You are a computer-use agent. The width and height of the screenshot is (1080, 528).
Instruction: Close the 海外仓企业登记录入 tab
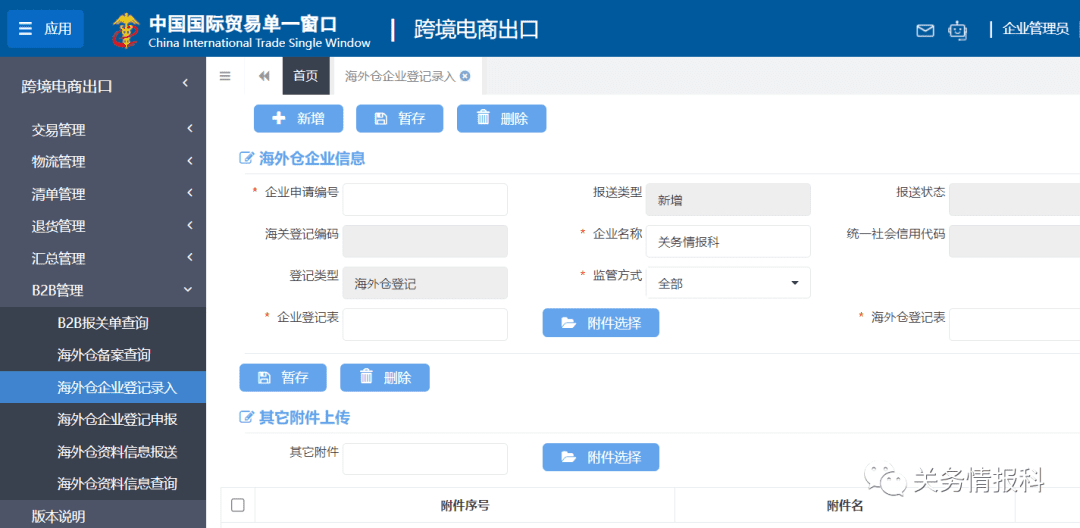(465, 76)
